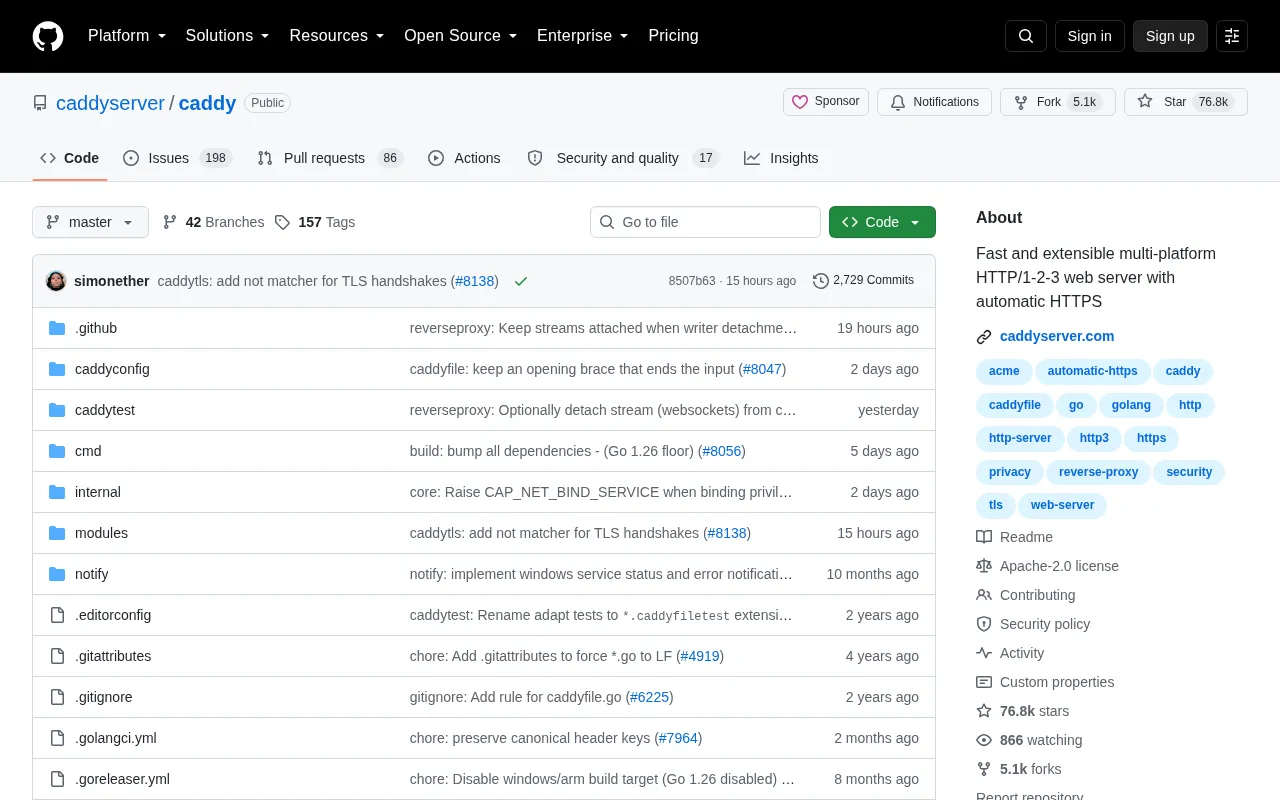Expand the Resources menu
Image resolution: width=1280 pixels, height=800 pixels.
point(337,36)
